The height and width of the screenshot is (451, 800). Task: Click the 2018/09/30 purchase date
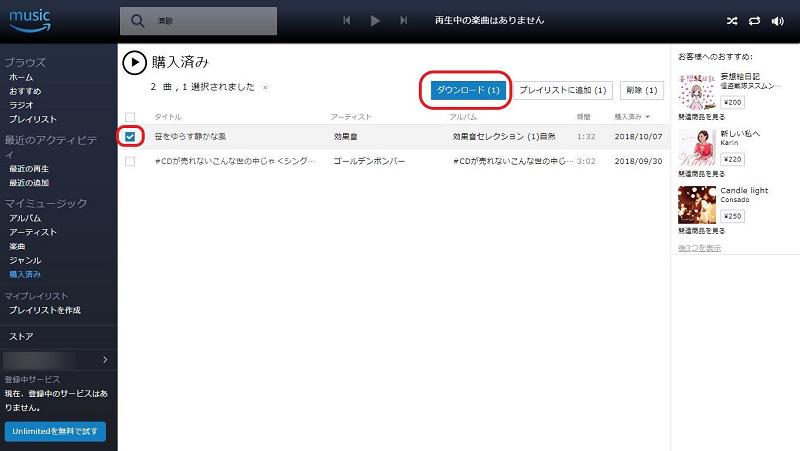(x=638, y=161)
